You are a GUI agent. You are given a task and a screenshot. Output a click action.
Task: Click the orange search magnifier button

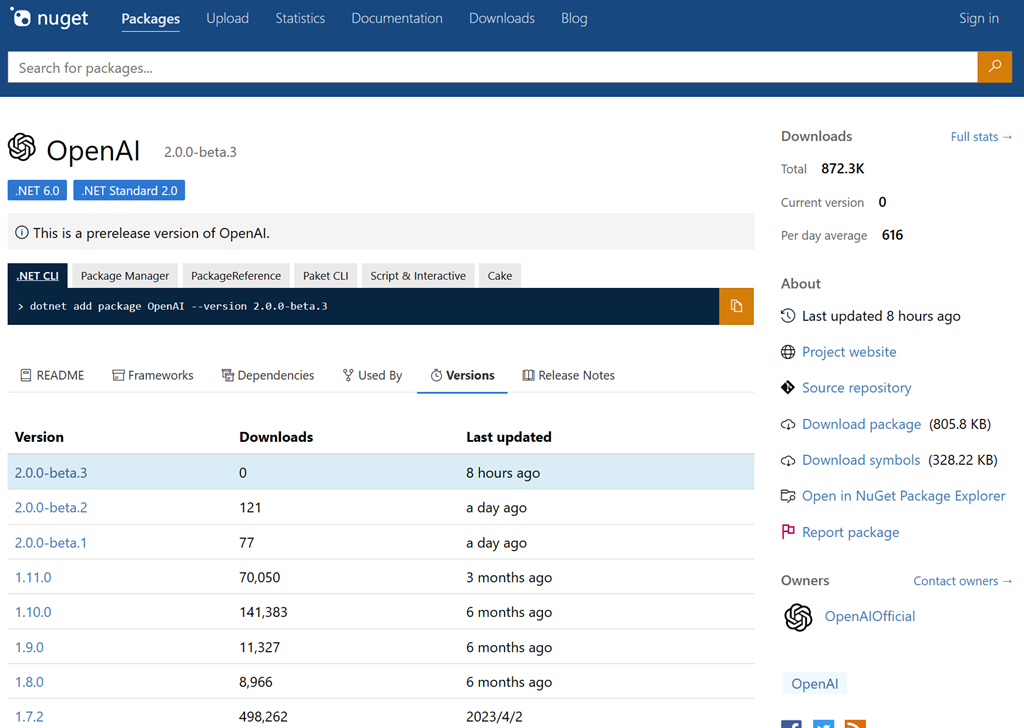(994, 67)
